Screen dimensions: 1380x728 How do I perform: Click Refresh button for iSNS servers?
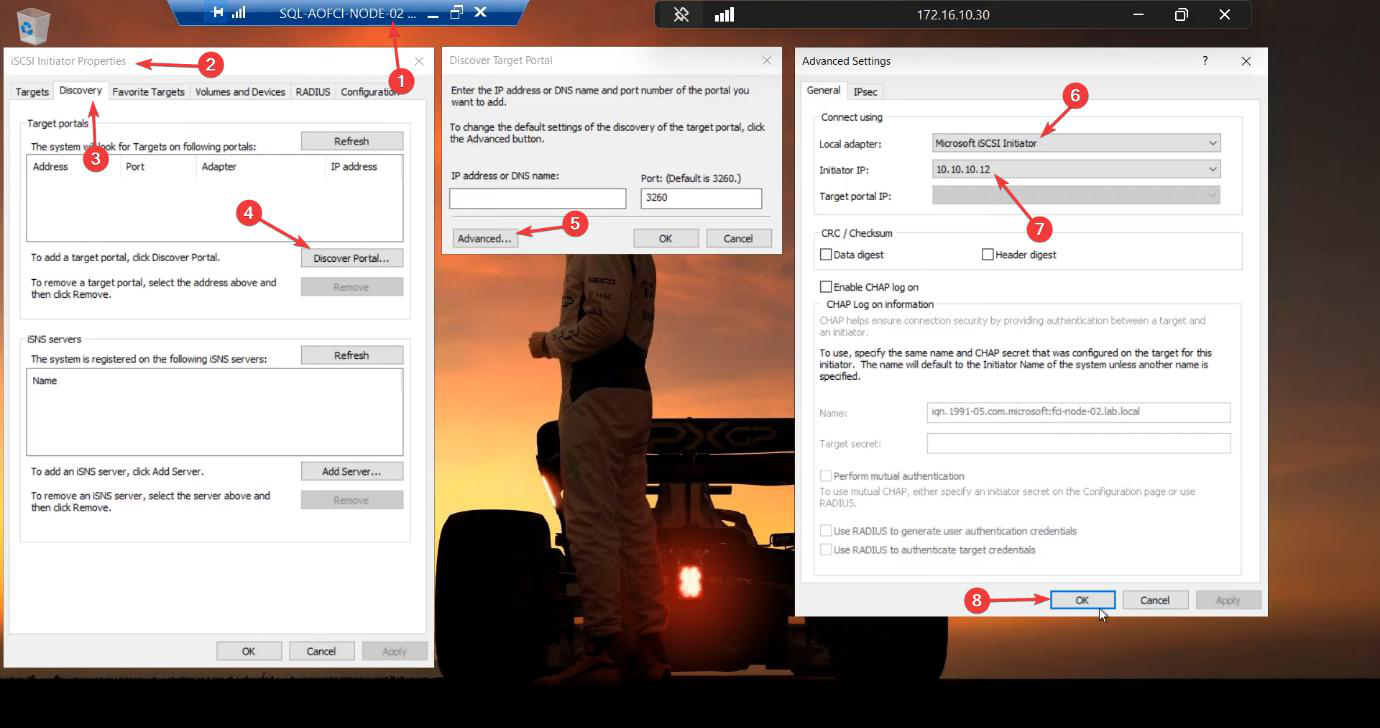tap(352, 355)
